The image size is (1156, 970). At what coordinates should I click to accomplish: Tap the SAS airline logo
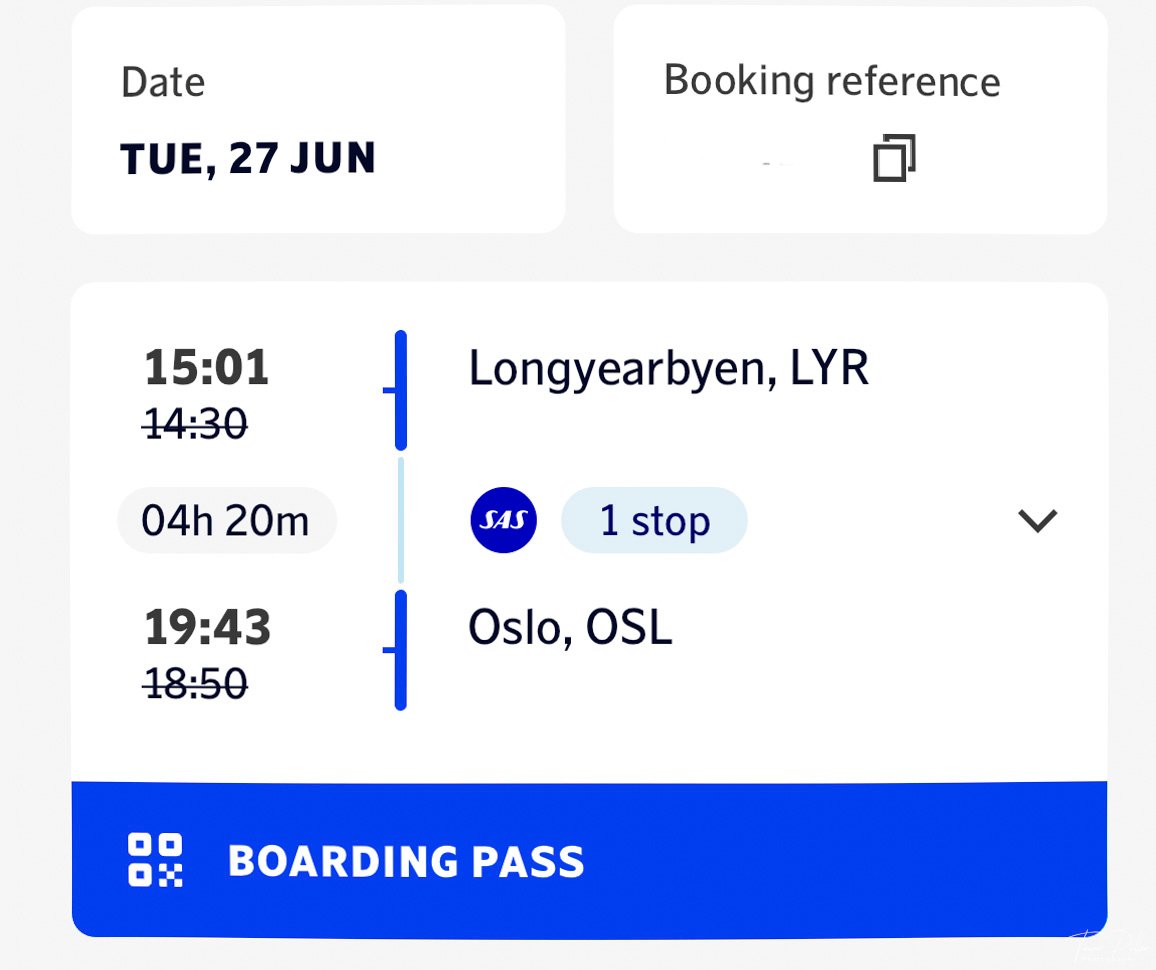click(x=504, y=520)
